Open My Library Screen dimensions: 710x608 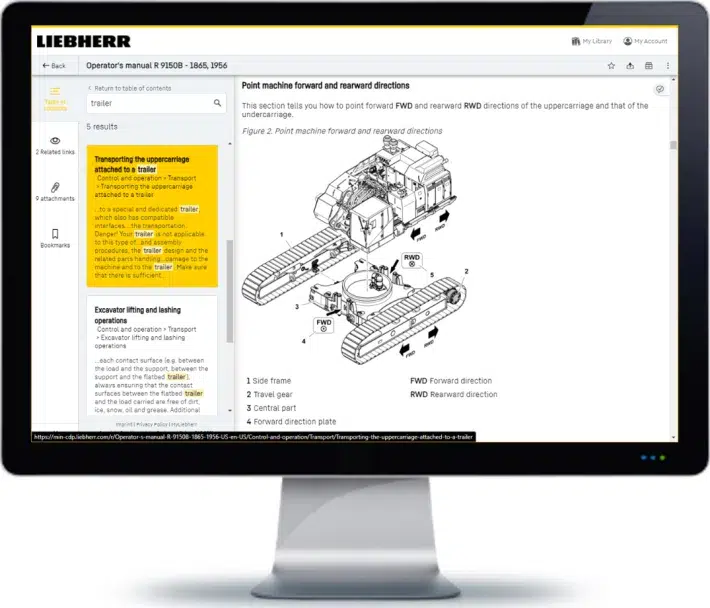(x=590, y=41)
